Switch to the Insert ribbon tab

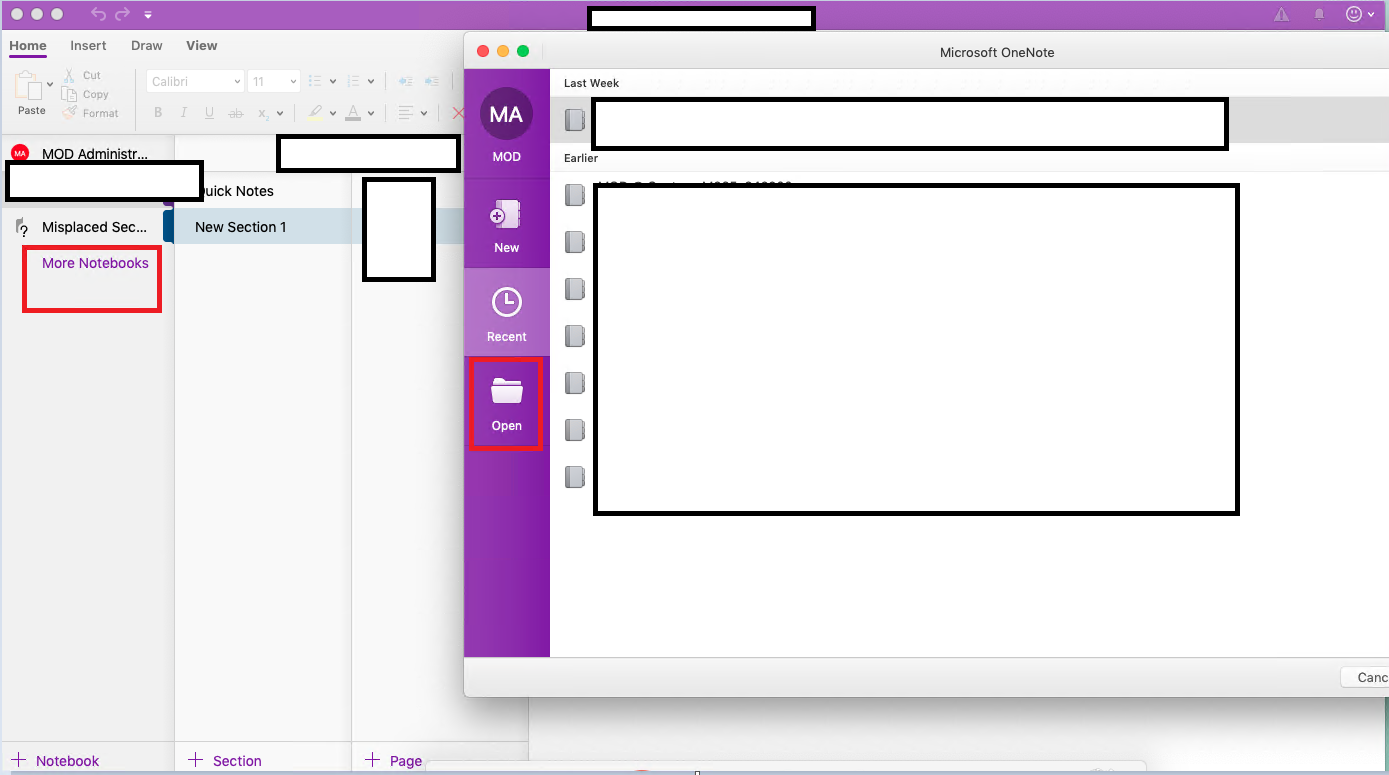click(x=88, y=45)
